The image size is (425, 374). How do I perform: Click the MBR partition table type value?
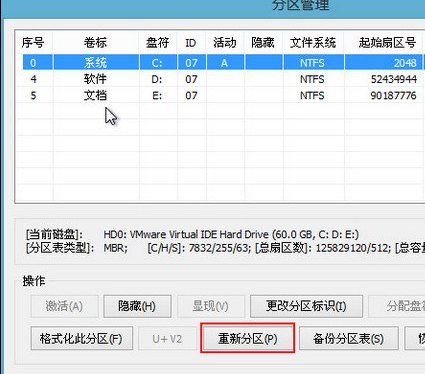(x=115, y=248)
